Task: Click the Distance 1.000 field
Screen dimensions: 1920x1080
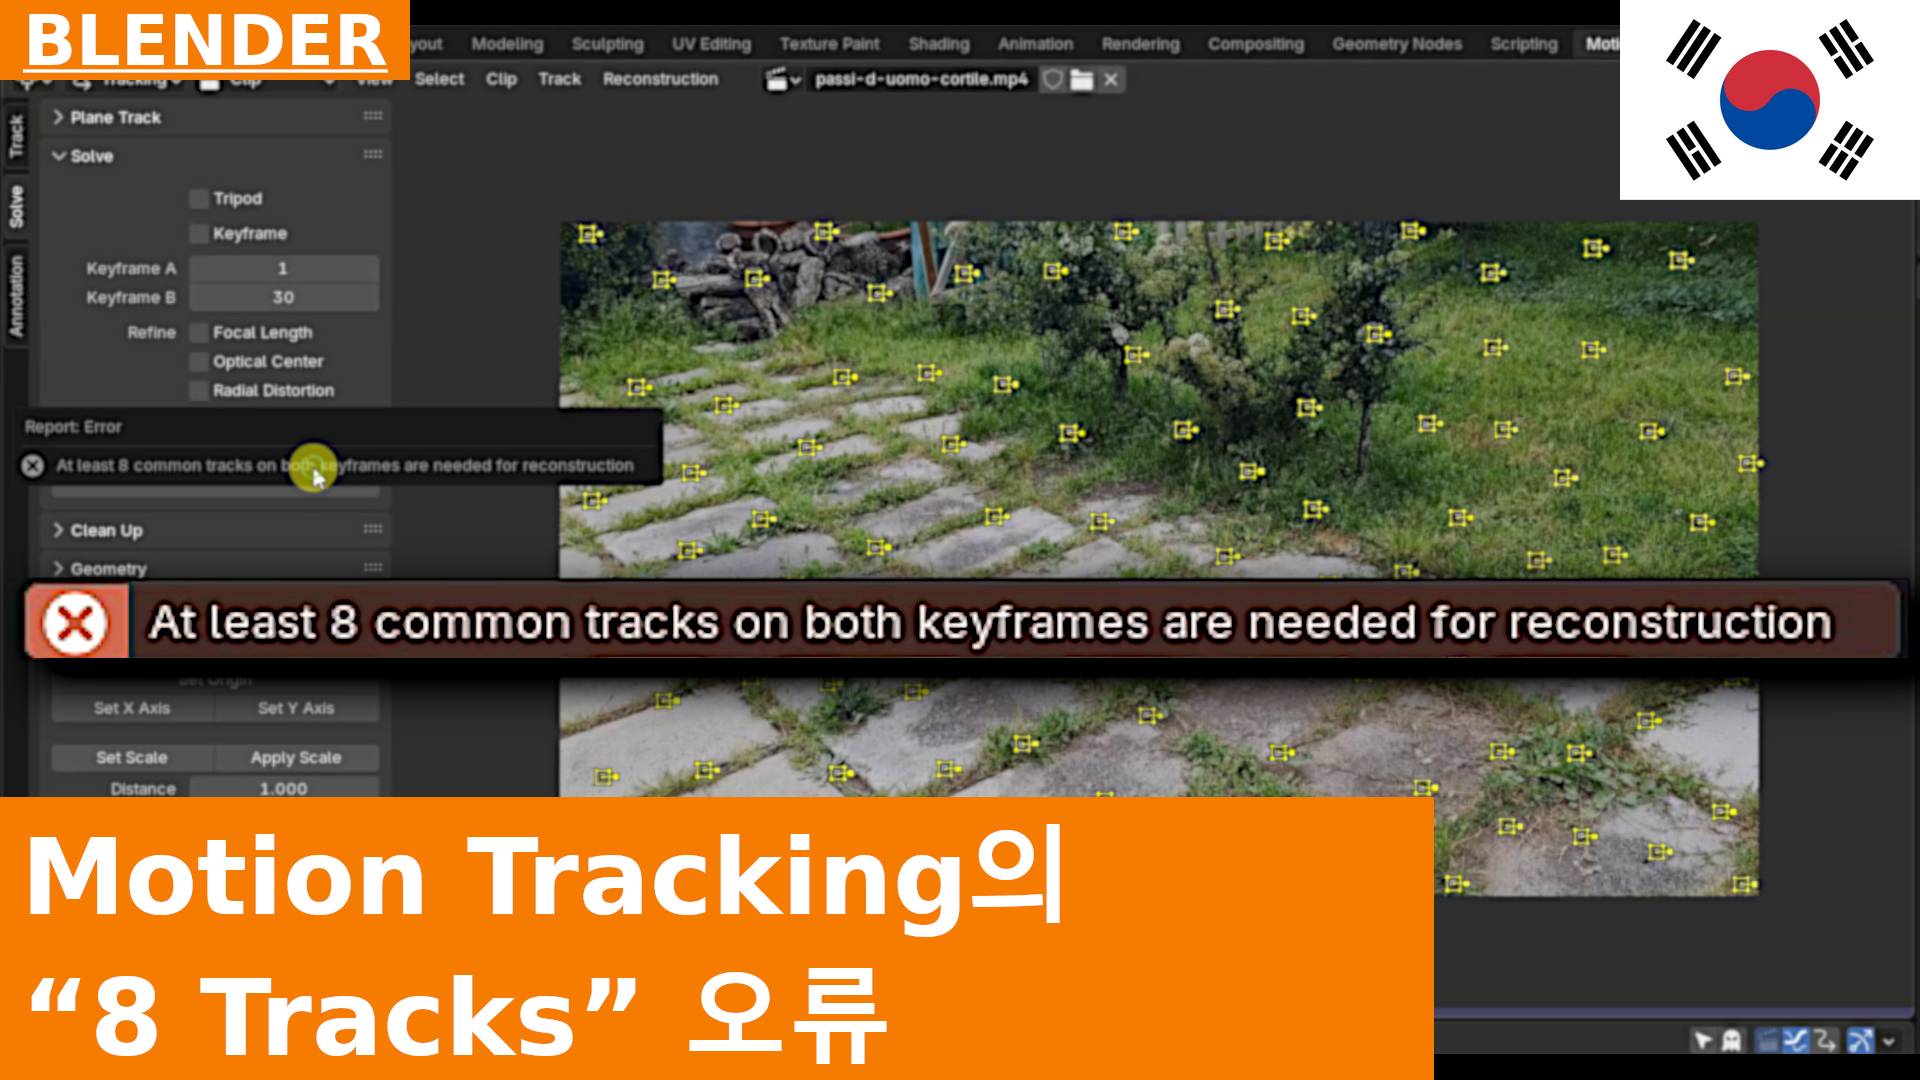Action: (x=284, y=788)
